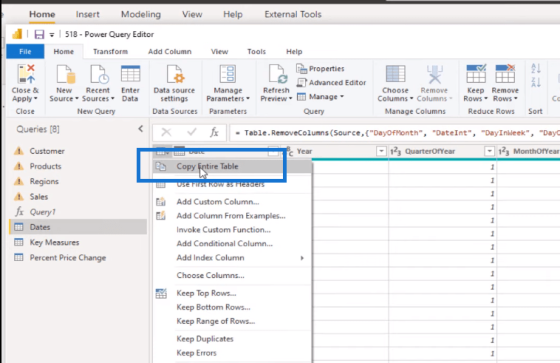The width and height of the screenshot is (560, 363).
Task: Click the Keep Rows icon
Action: coord(476,74)
